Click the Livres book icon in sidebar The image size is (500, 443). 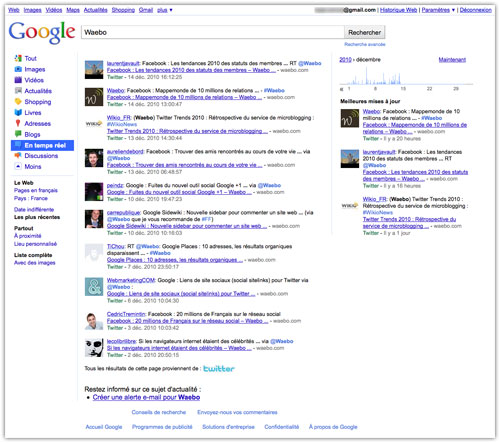click(x=18, y=112)
